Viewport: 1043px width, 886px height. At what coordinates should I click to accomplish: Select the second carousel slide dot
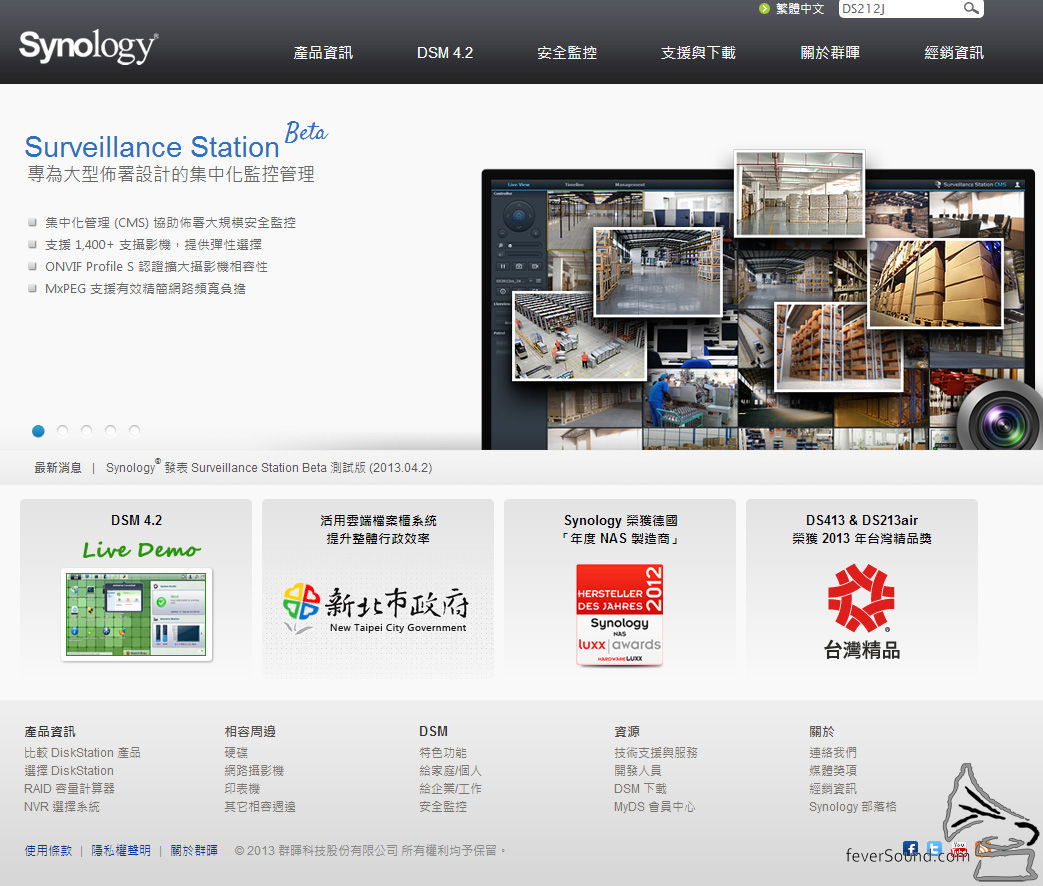pyautogui.click(x=63, y=431)
